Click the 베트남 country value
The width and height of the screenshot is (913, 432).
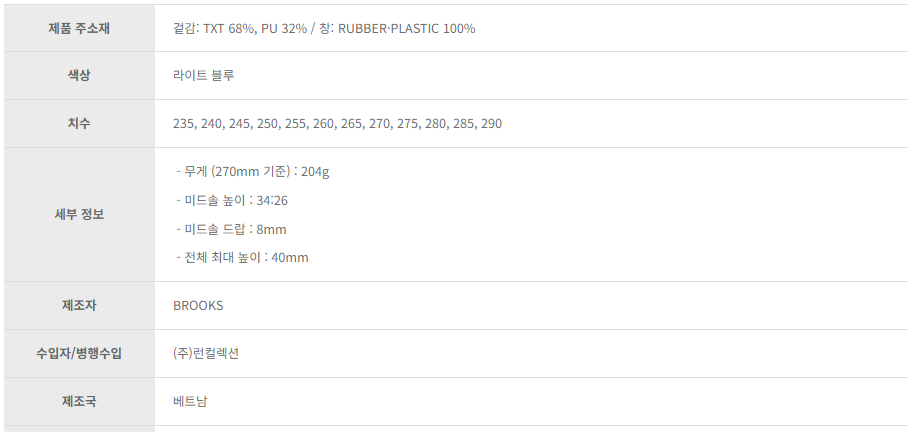coord(190,401)
